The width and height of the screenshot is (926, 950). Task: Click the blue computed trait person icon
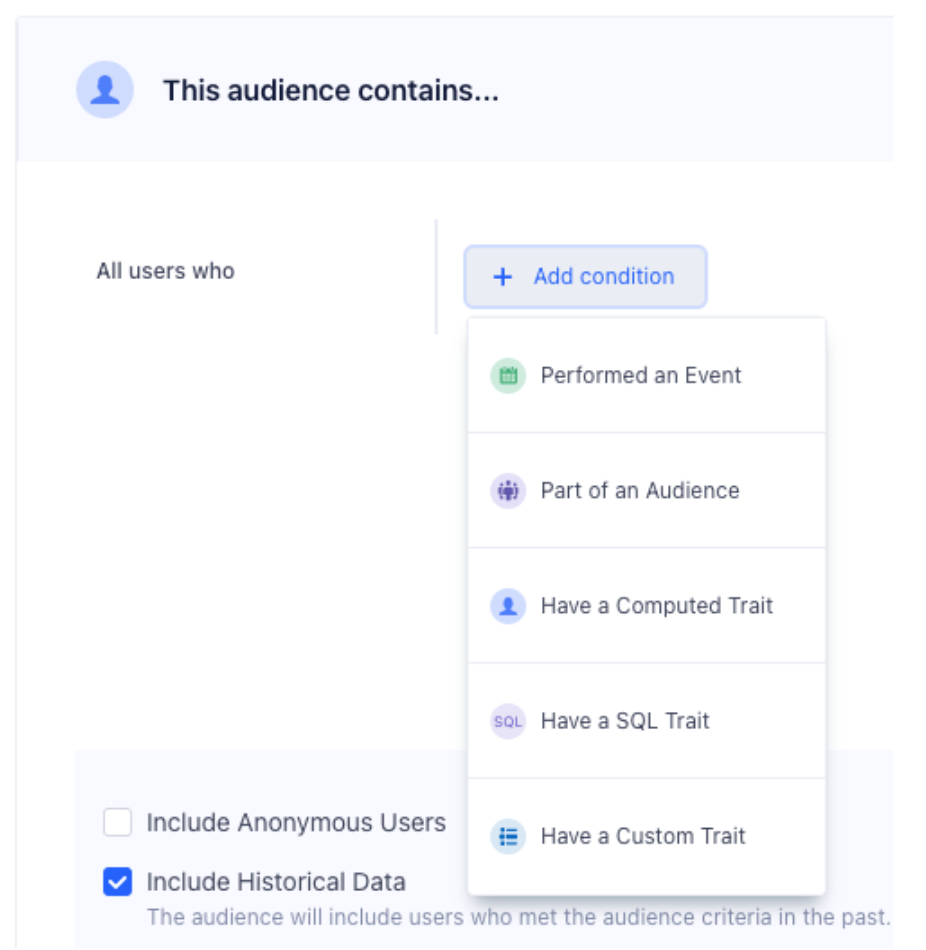[x=508, y=606]
